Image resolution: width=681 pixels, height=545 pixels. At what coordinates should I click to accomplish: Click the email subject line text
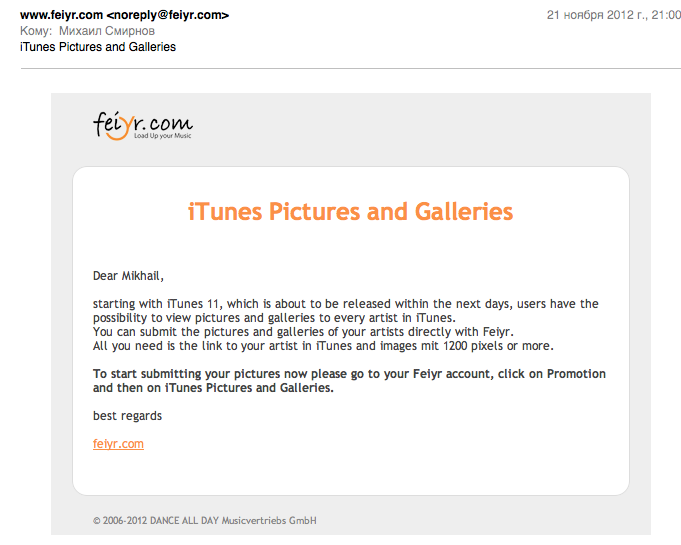98,47
